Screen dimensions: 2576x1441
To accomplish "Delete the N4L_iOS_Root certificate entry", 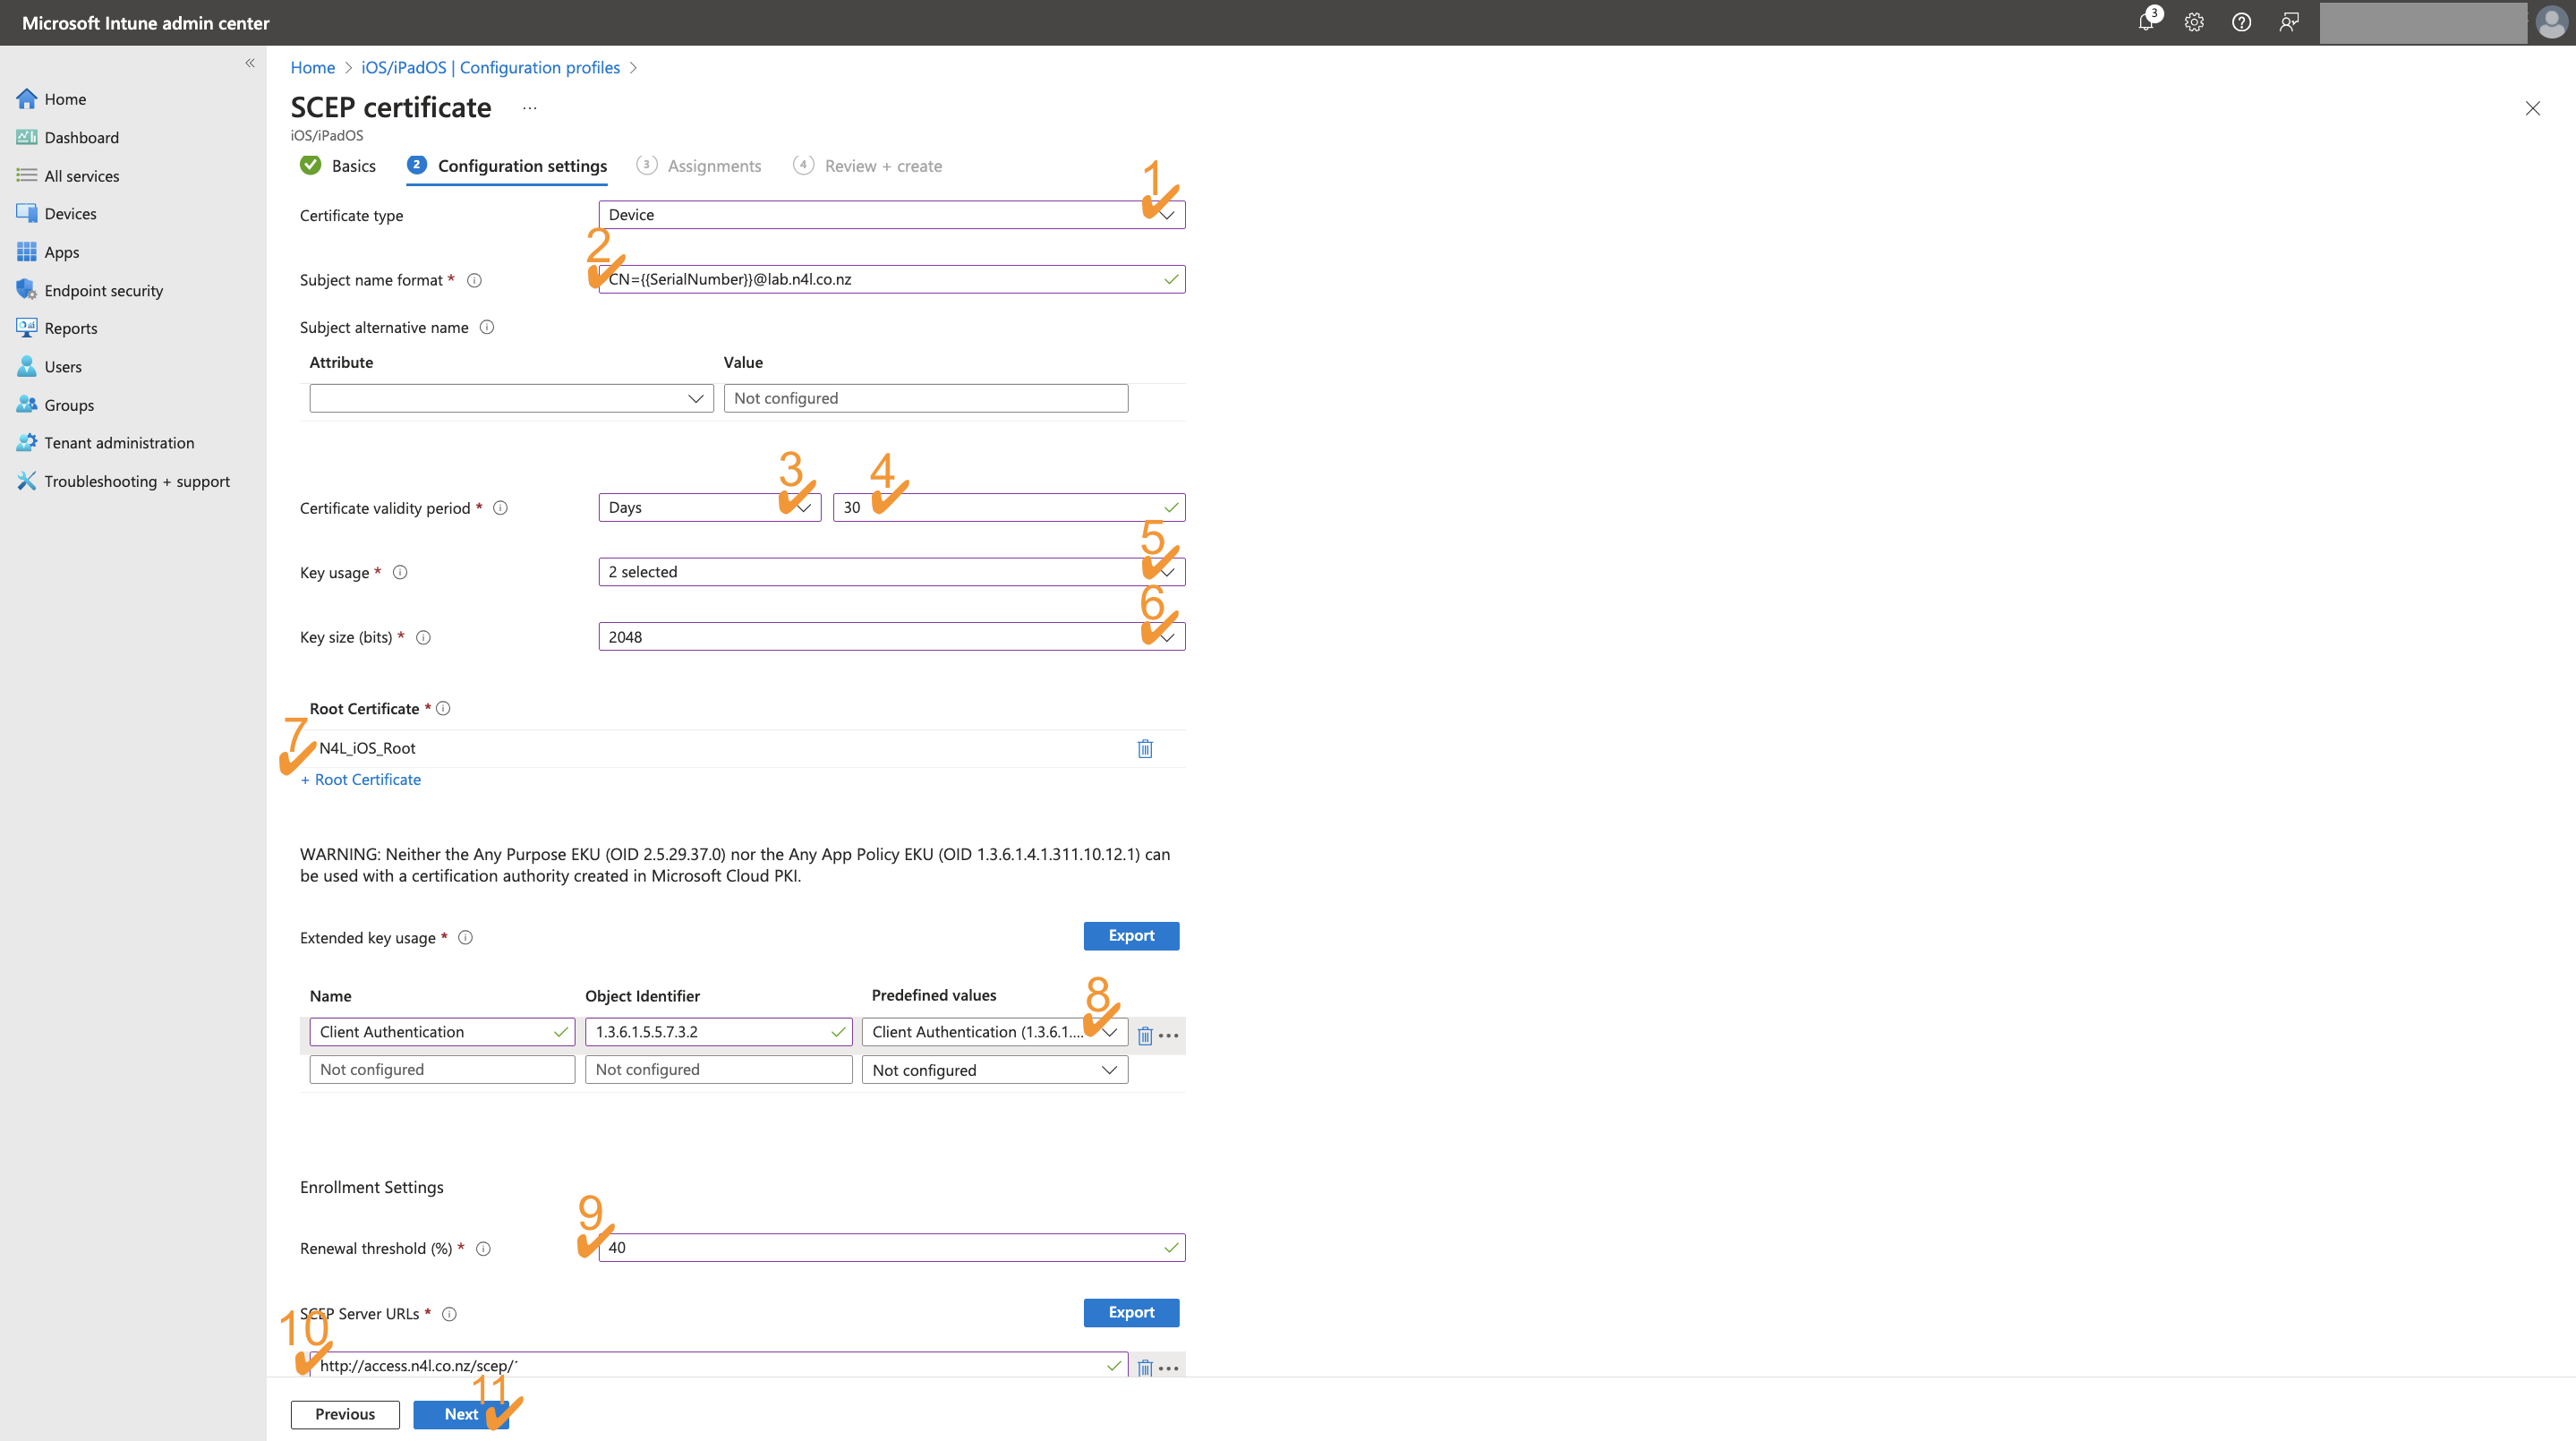I will (x=1145, y=748).
